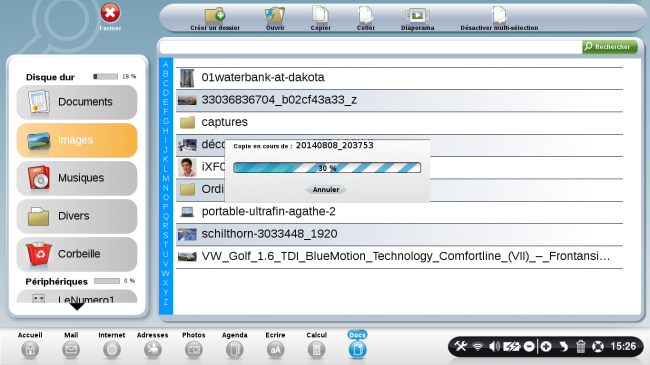Click the Créer un dossier toolbar icon
This screenshot has height=365, width=650.
(x=215, y=15)
